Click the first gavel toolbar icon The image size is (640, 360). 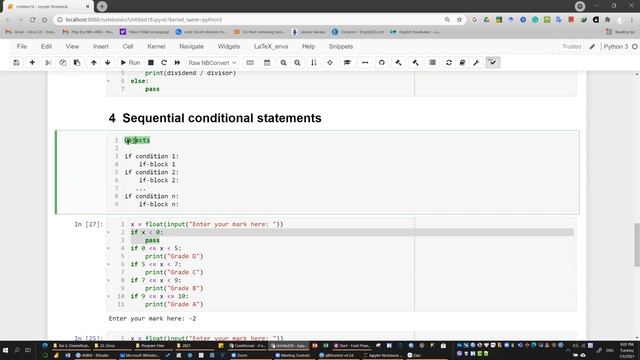(398, 62)
